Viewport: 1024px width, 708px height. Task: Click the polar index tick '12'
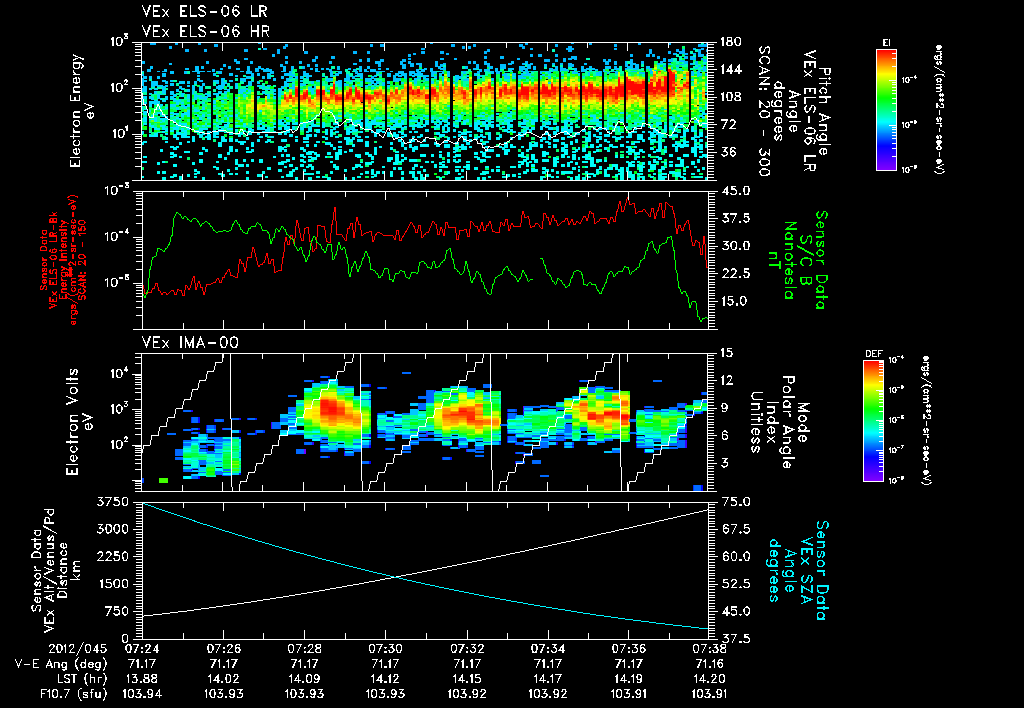click(725, 380)
